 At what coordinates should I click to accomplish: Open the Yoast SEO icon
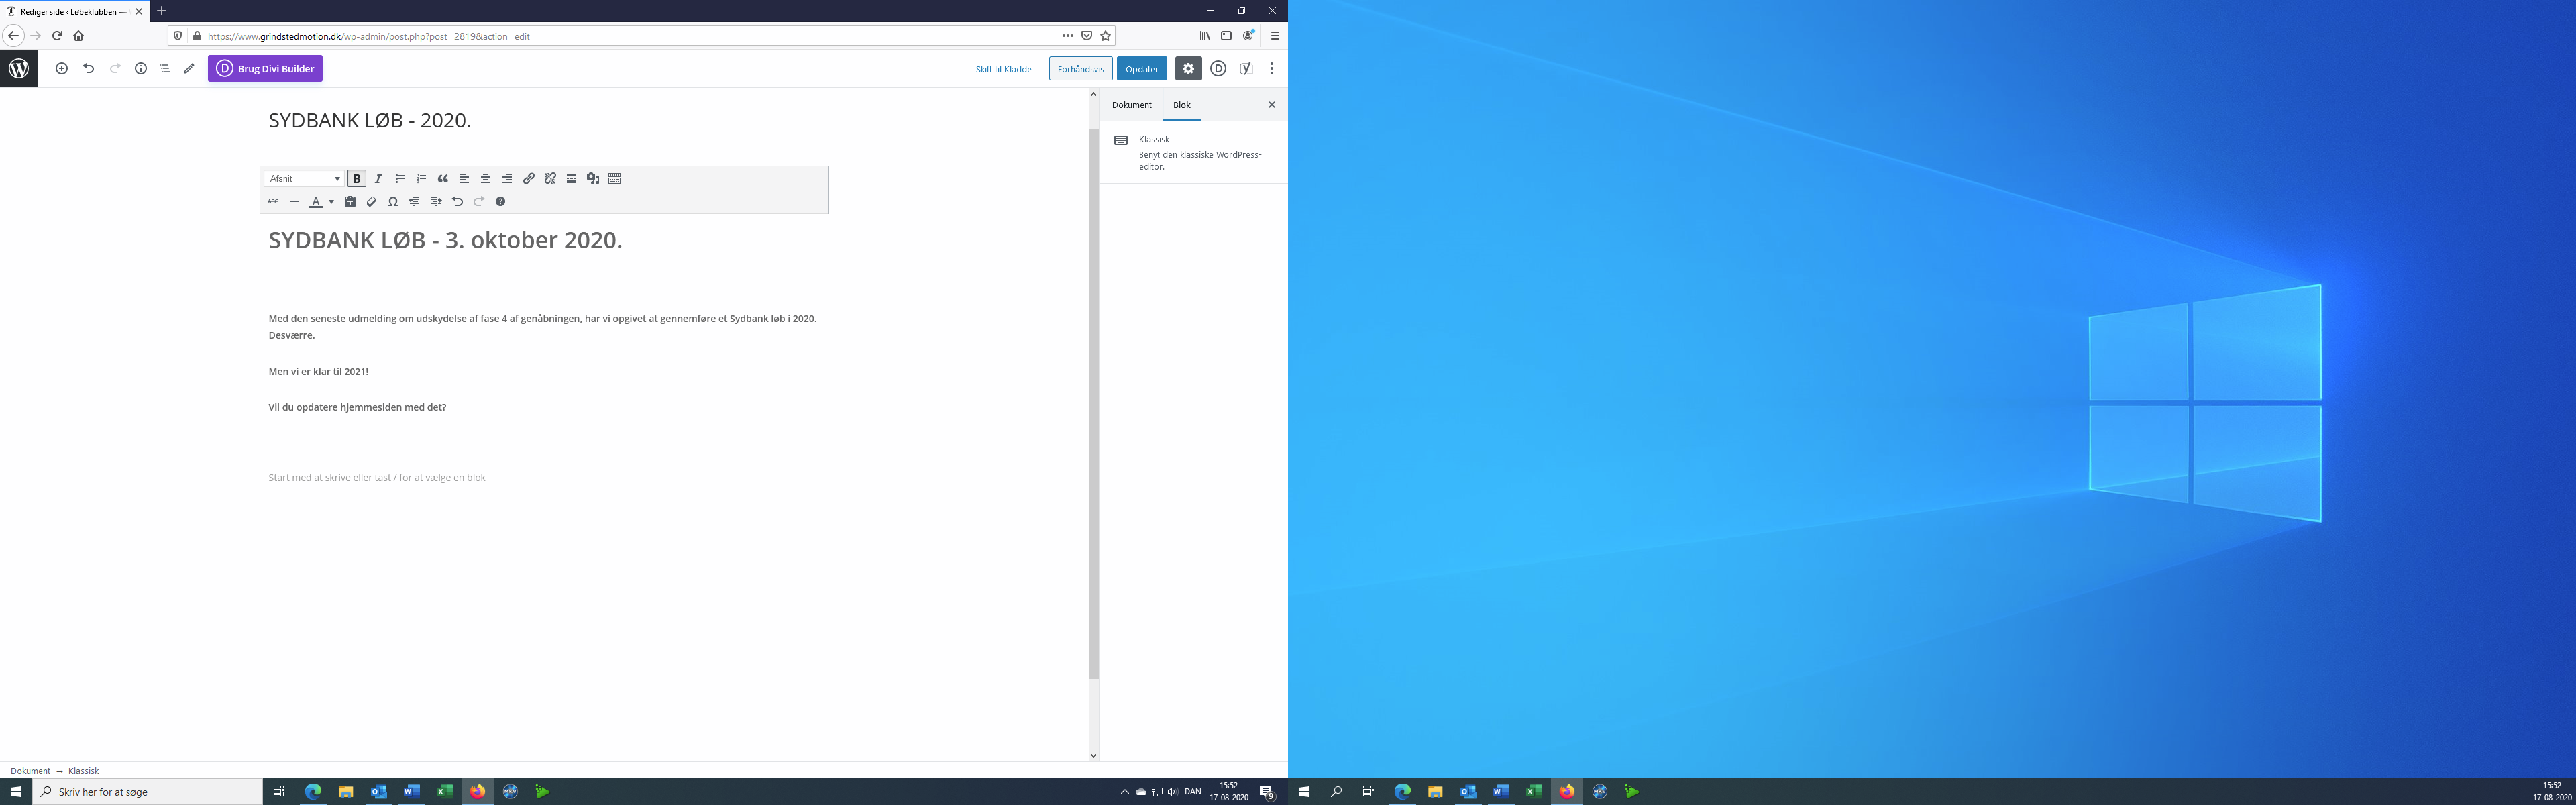[1247, 69]
